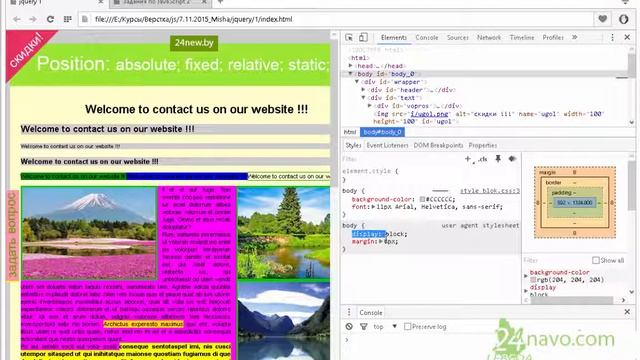640x360 pixels.
Task: Go forward to the next page
Action: [x=33, y=19]
